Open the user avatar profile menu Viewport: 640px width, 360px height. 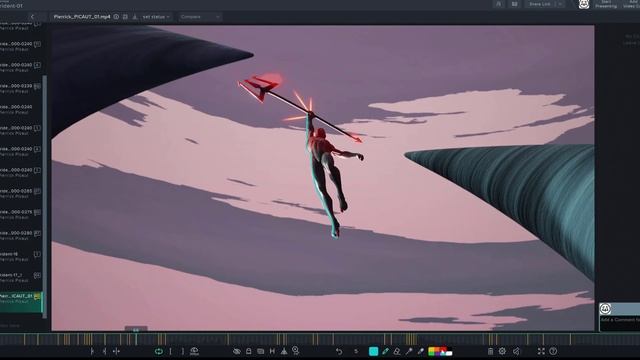coord(584,4)
